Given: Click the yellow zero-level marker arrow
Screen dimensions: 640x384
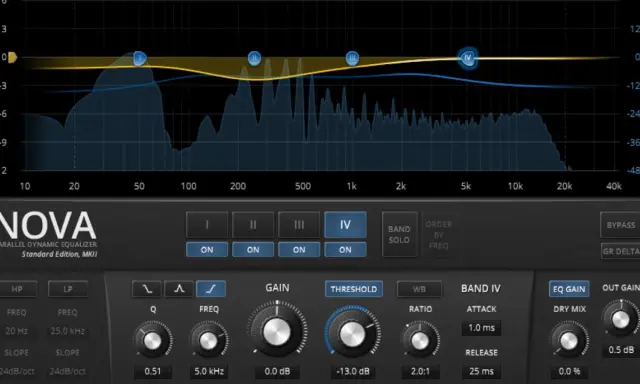Looking at the screenshot, I should [x=13, y=58].
